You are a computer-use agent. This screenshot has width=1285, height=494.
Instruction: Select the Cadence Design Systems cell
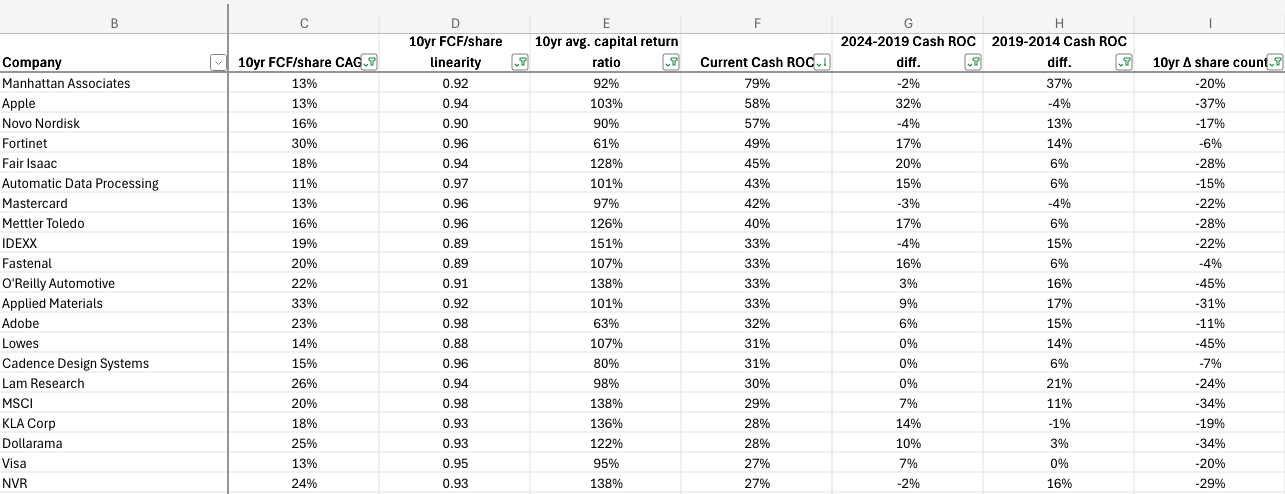click(x=114, y=363)
